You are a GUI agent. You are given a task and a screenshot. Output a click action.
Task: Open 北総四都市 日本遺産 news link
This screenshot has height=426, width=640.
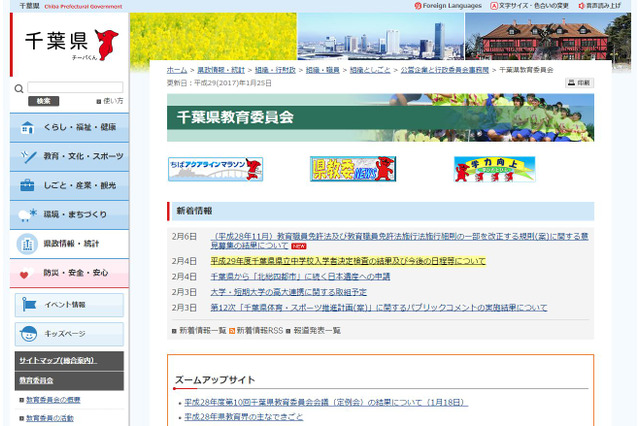[x=300, y=277]
